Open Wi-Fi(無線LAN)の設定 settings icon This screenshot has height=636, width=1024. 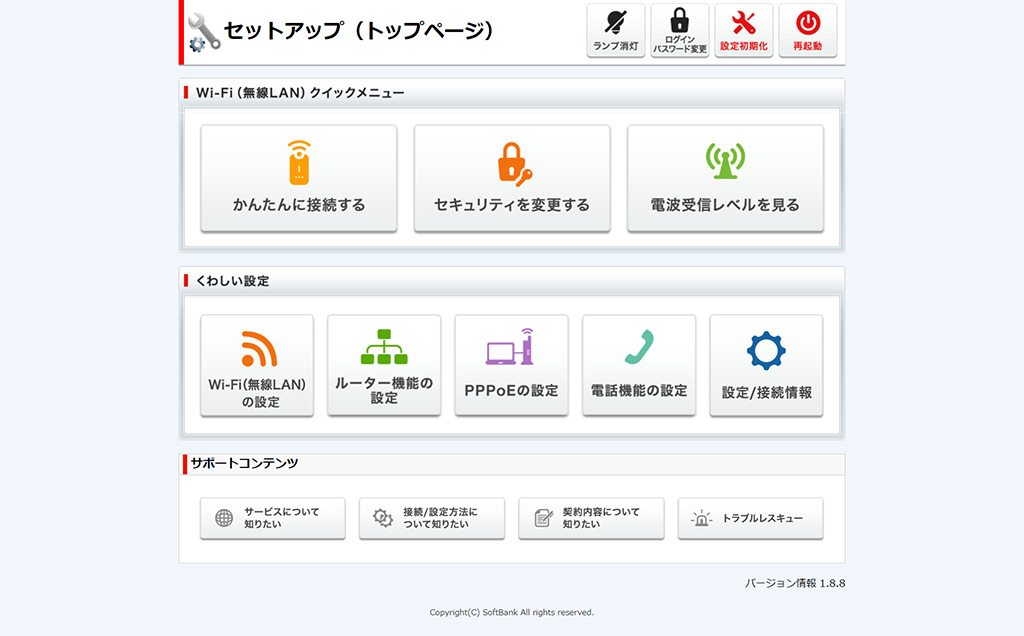(256, 366)
